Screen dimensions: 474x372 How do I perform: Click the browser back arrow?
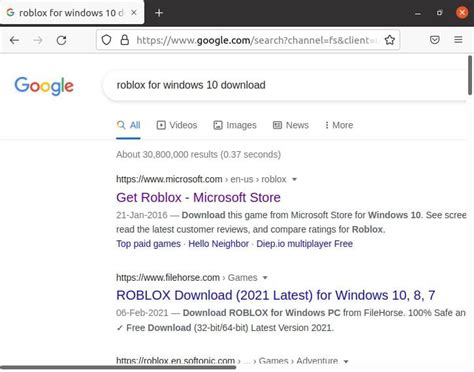pos(14,40)
